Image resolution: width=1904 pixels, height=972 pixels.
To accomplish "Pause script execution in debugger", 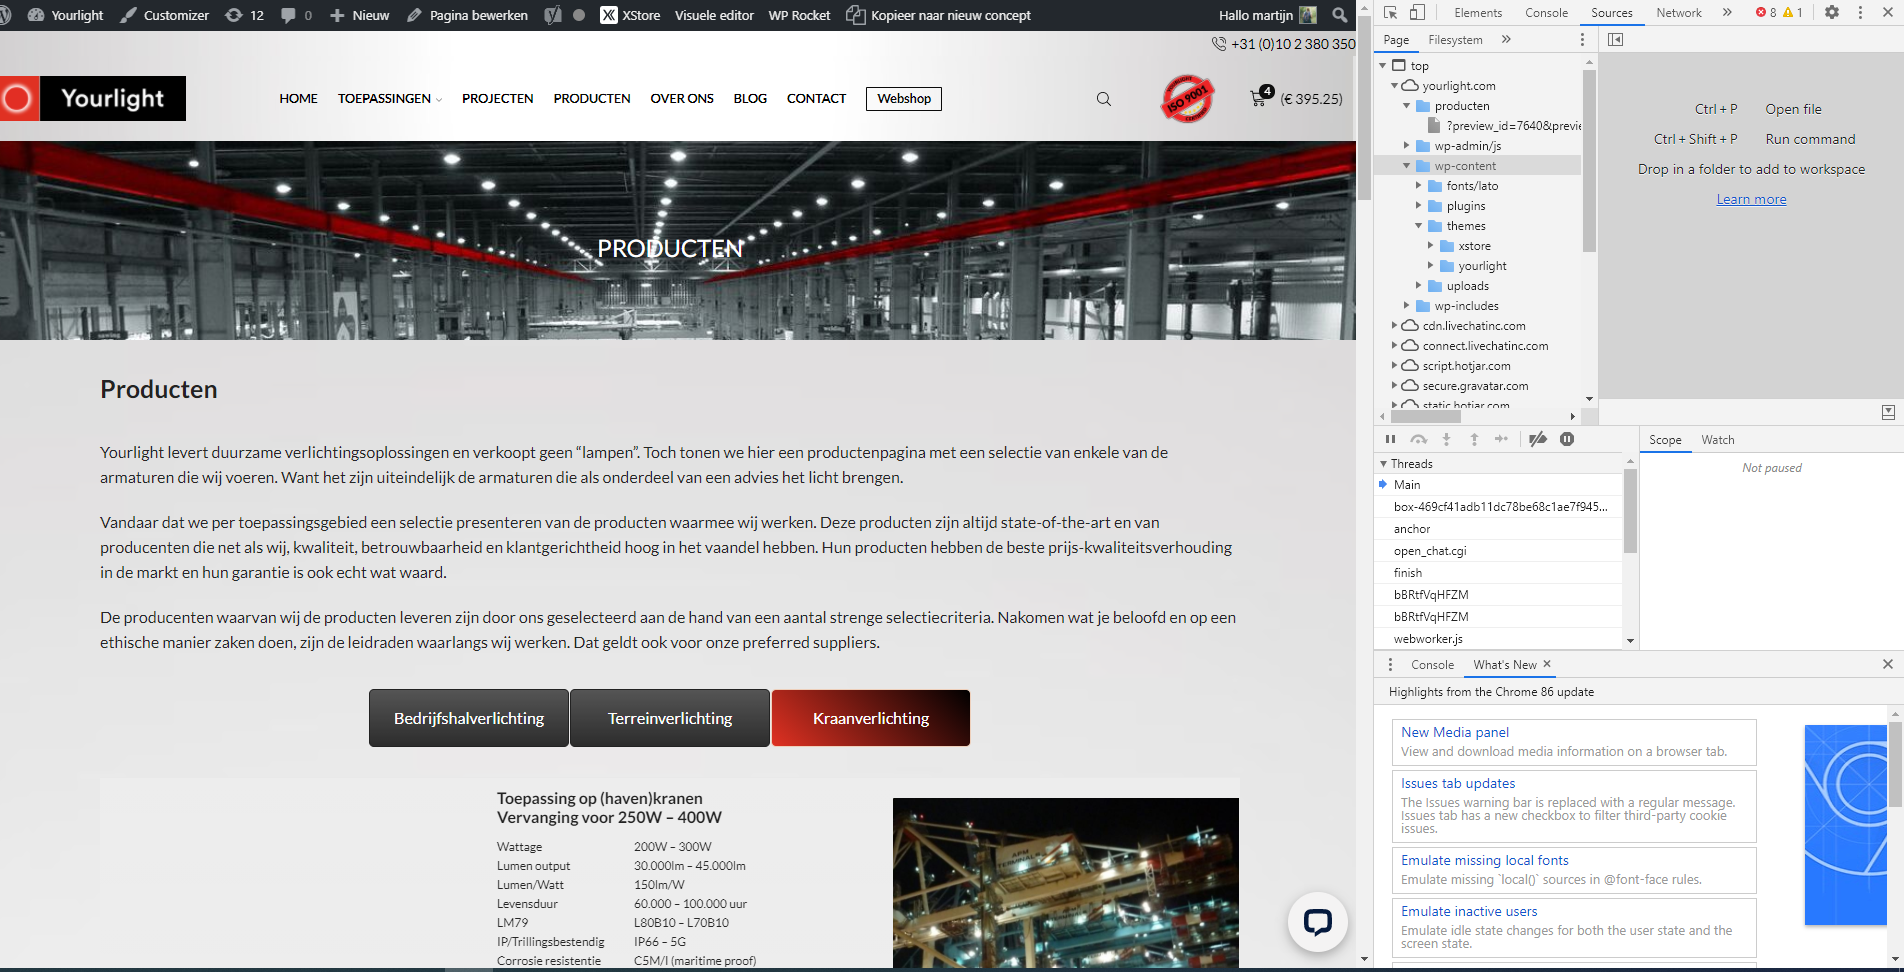I will point(1390,439).
